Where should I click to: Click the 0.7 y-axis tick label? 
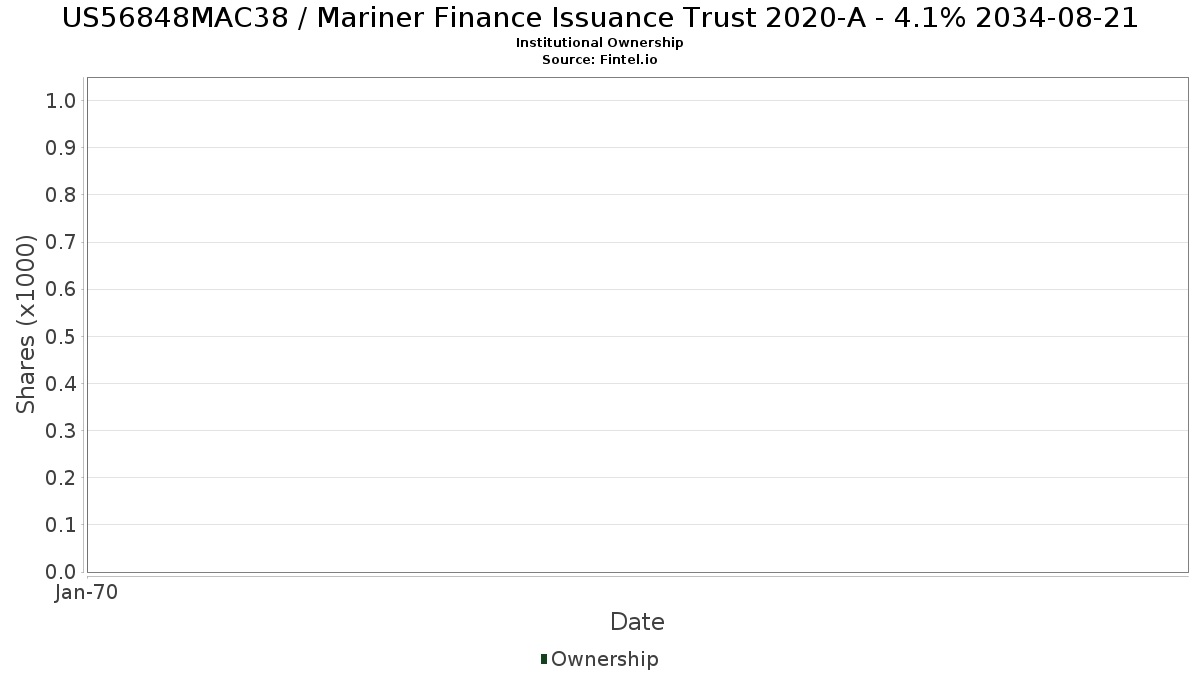tap(61, 242)
